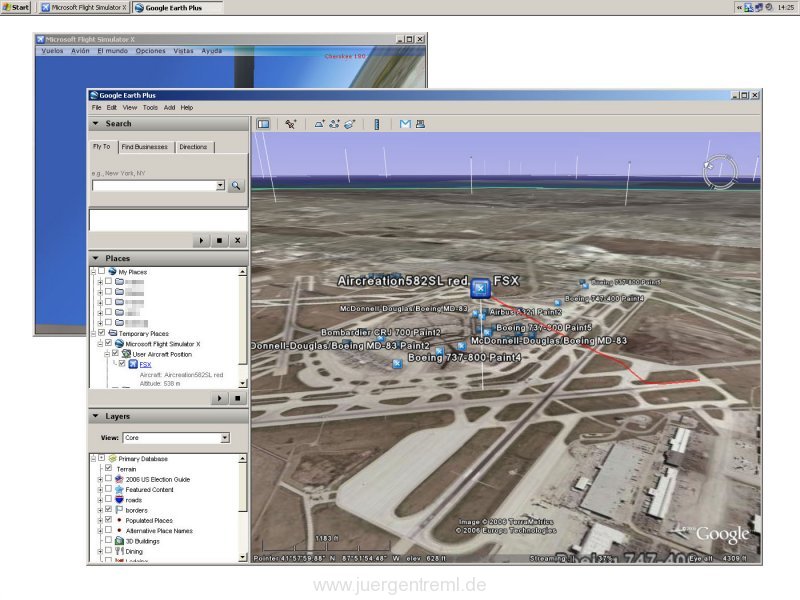Click the User Aircraft Position network icon
Screen dimensions: 800x600
tap(126, 354)
